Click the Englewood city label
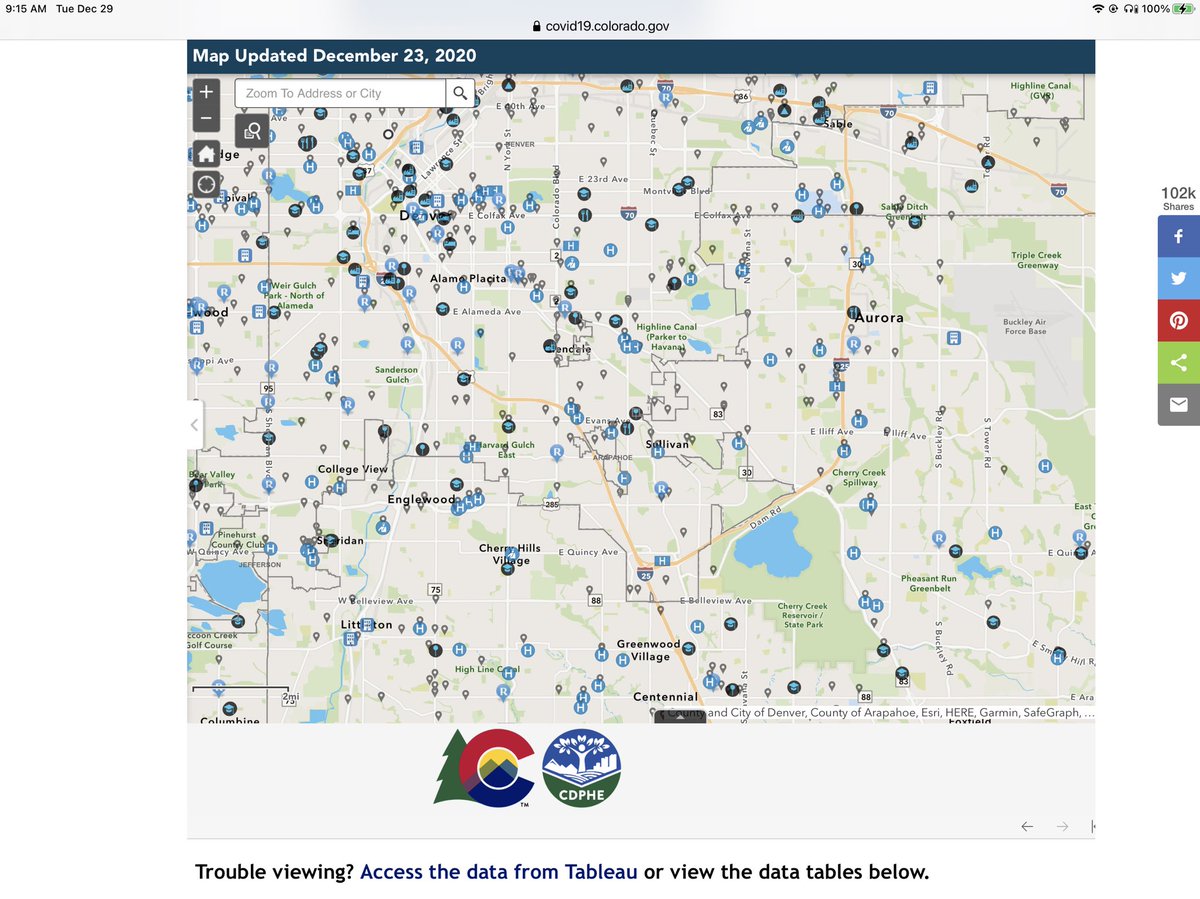The height and width of the screenshot is (899, 1200). click(x=421, y=499)
